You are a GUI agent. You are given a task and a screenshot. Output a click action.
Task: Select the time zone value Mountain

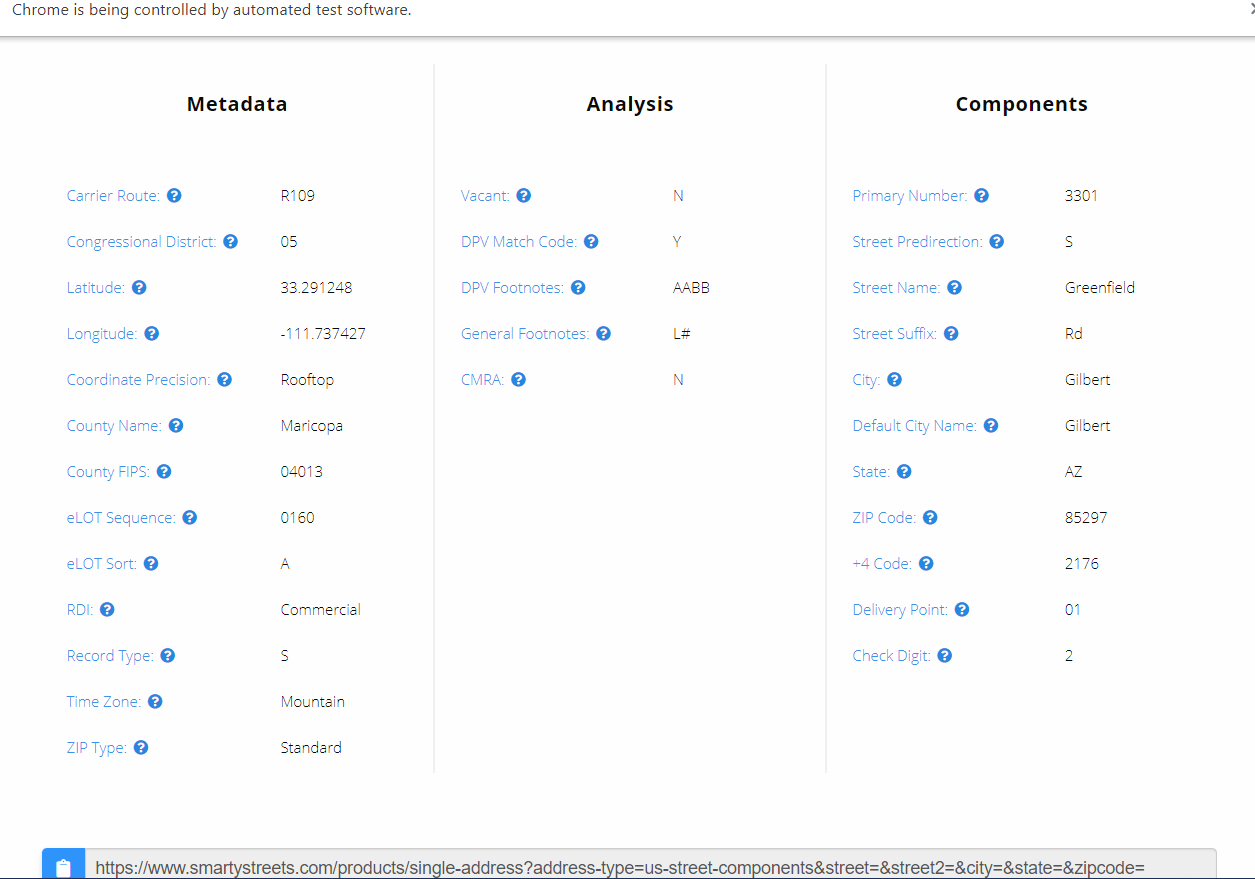pos(313,702)
